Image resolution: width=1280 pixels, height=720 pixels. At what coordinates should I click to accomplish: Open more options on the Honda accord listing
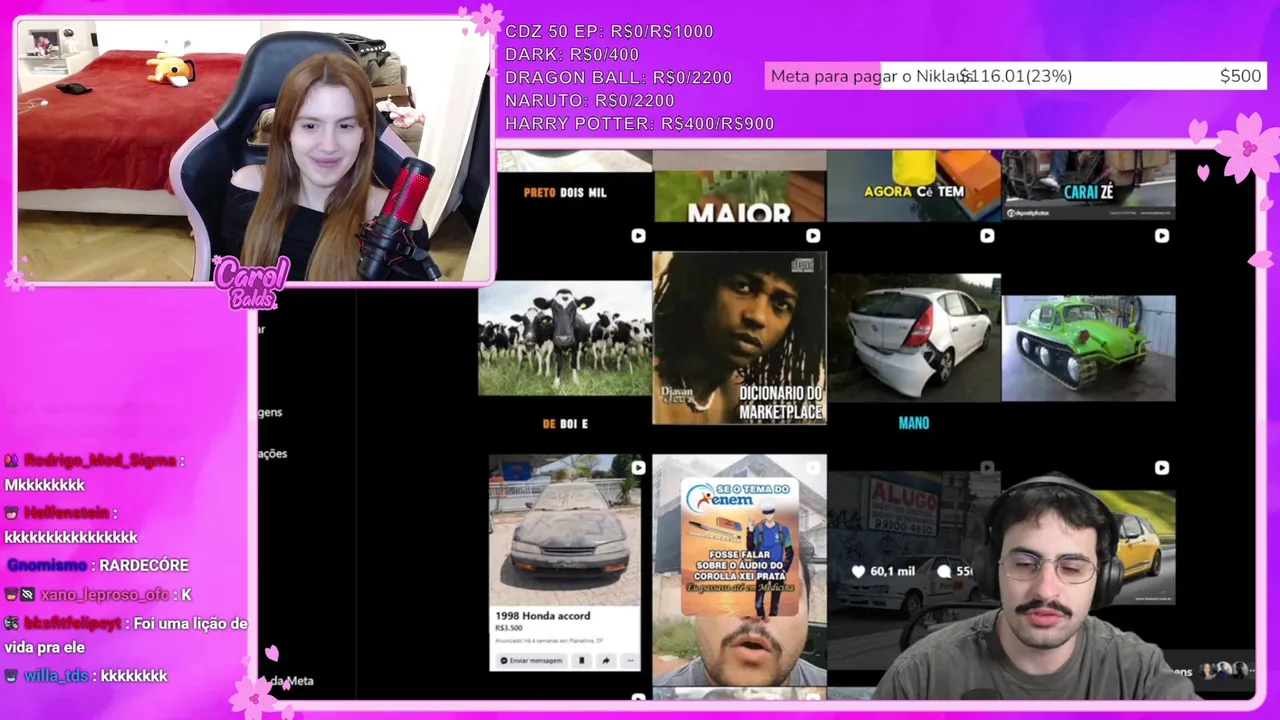tap(629, 660)
